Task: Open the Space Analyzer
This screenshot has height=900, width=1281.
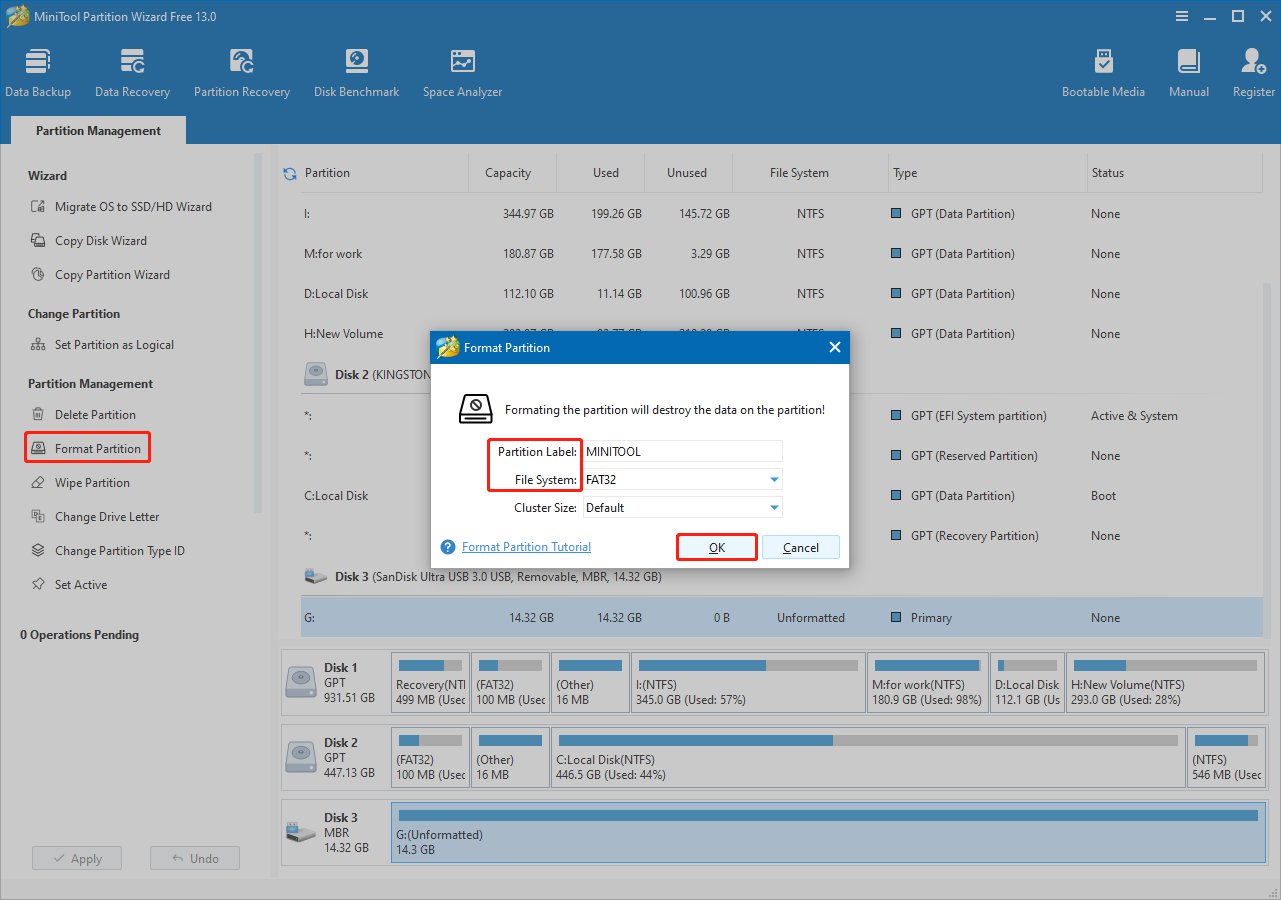Action: coord(461,70)
